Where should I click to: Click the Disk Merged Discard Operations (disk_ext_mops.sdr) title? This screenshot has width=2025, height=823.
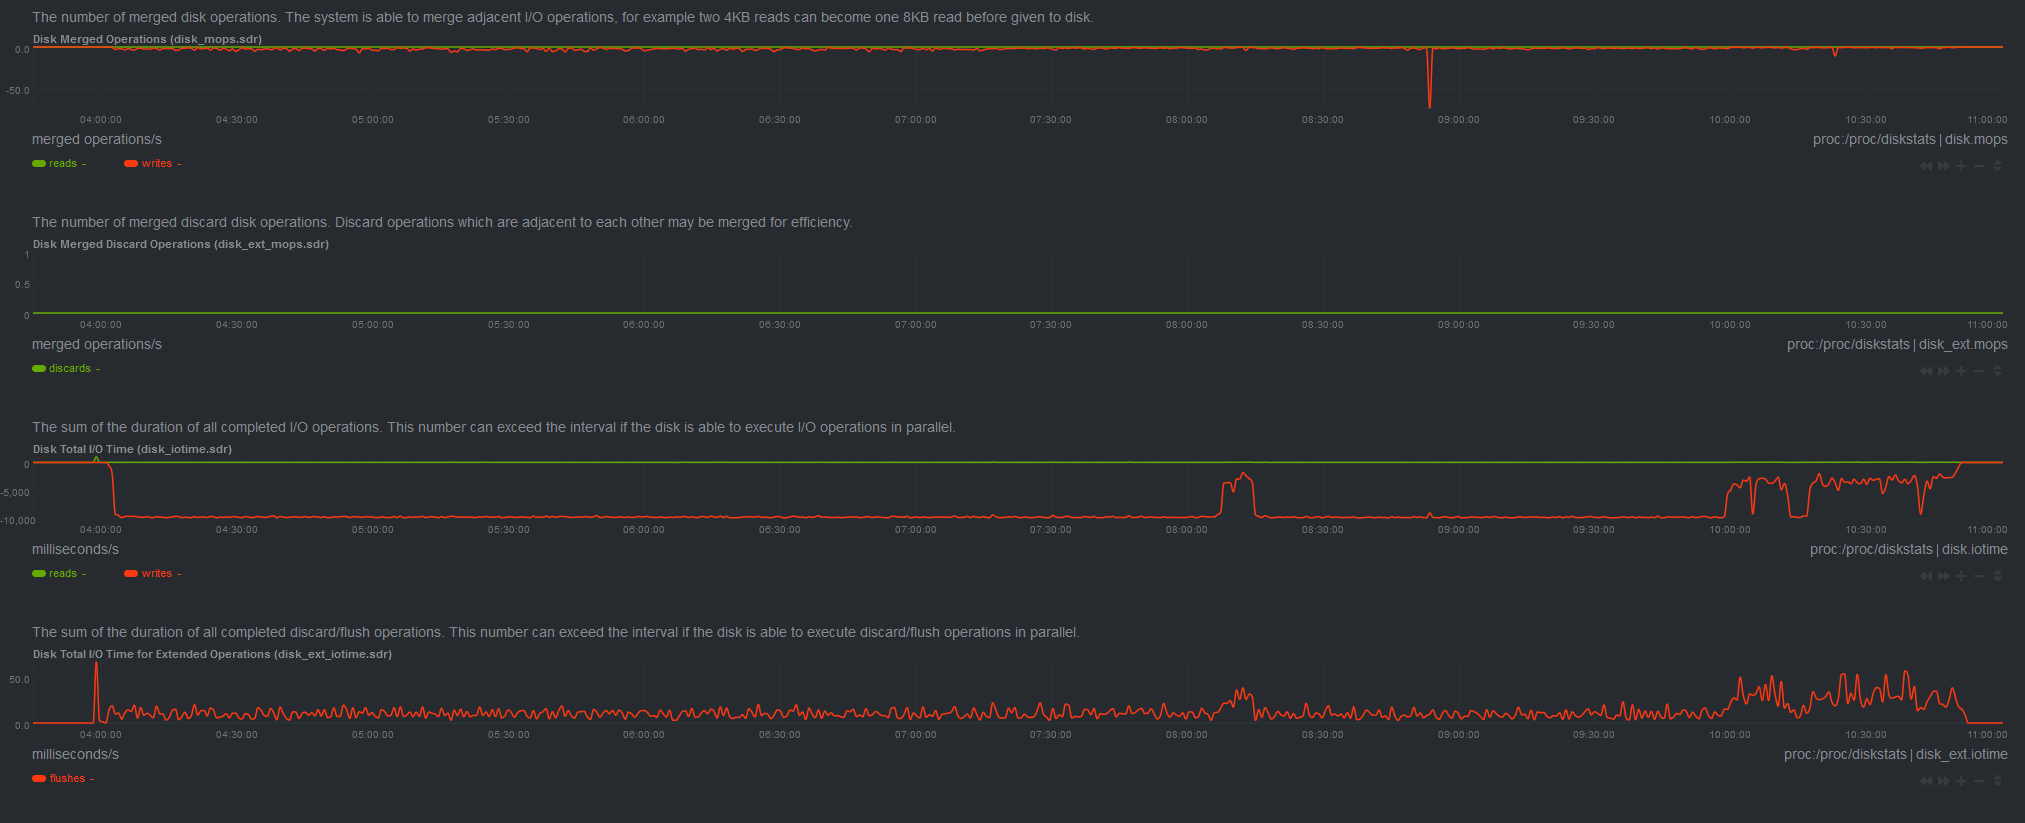tap(181, 244)
